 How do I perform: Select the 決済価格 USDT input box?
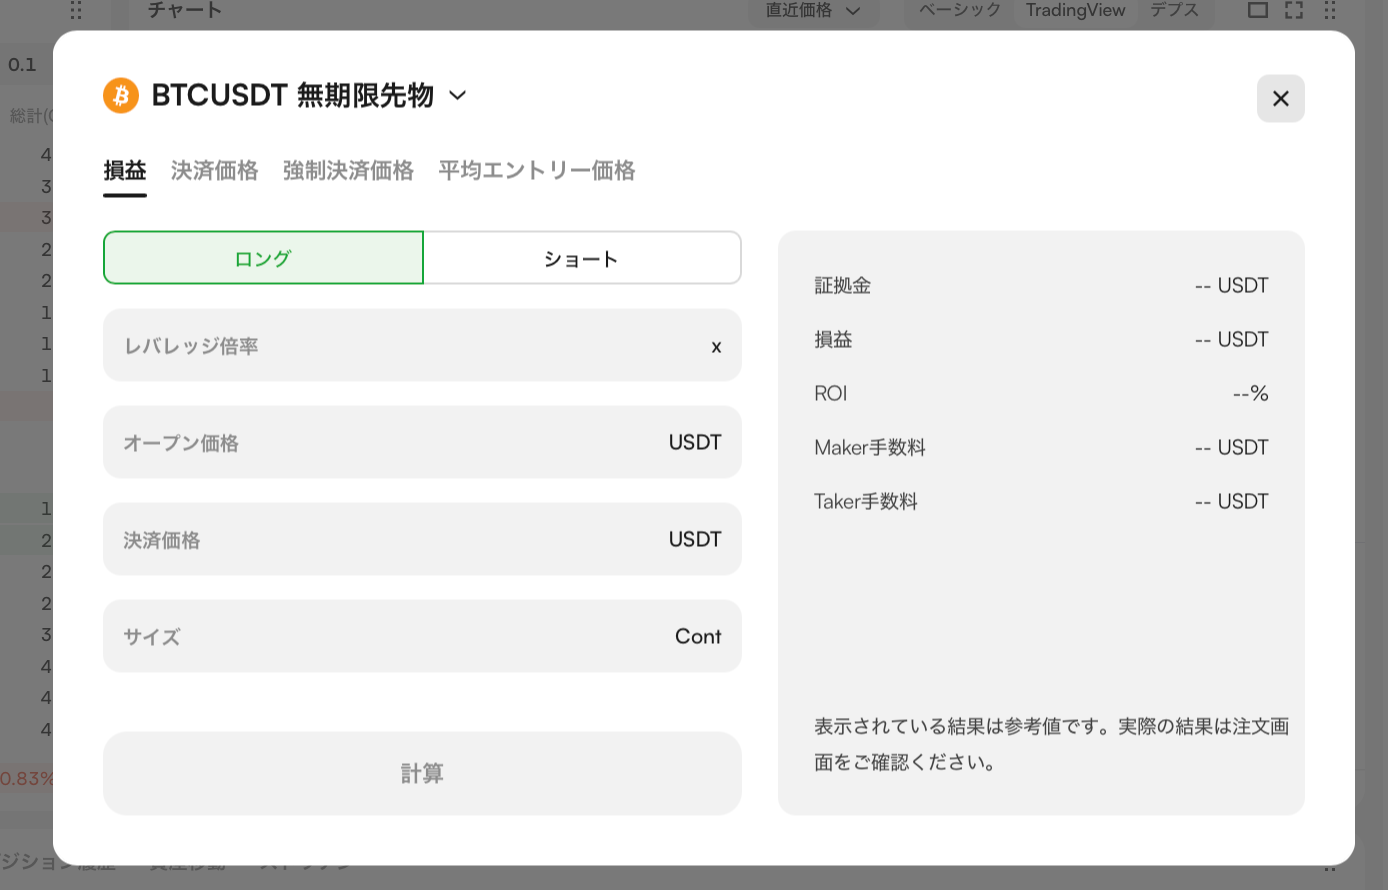422,539
